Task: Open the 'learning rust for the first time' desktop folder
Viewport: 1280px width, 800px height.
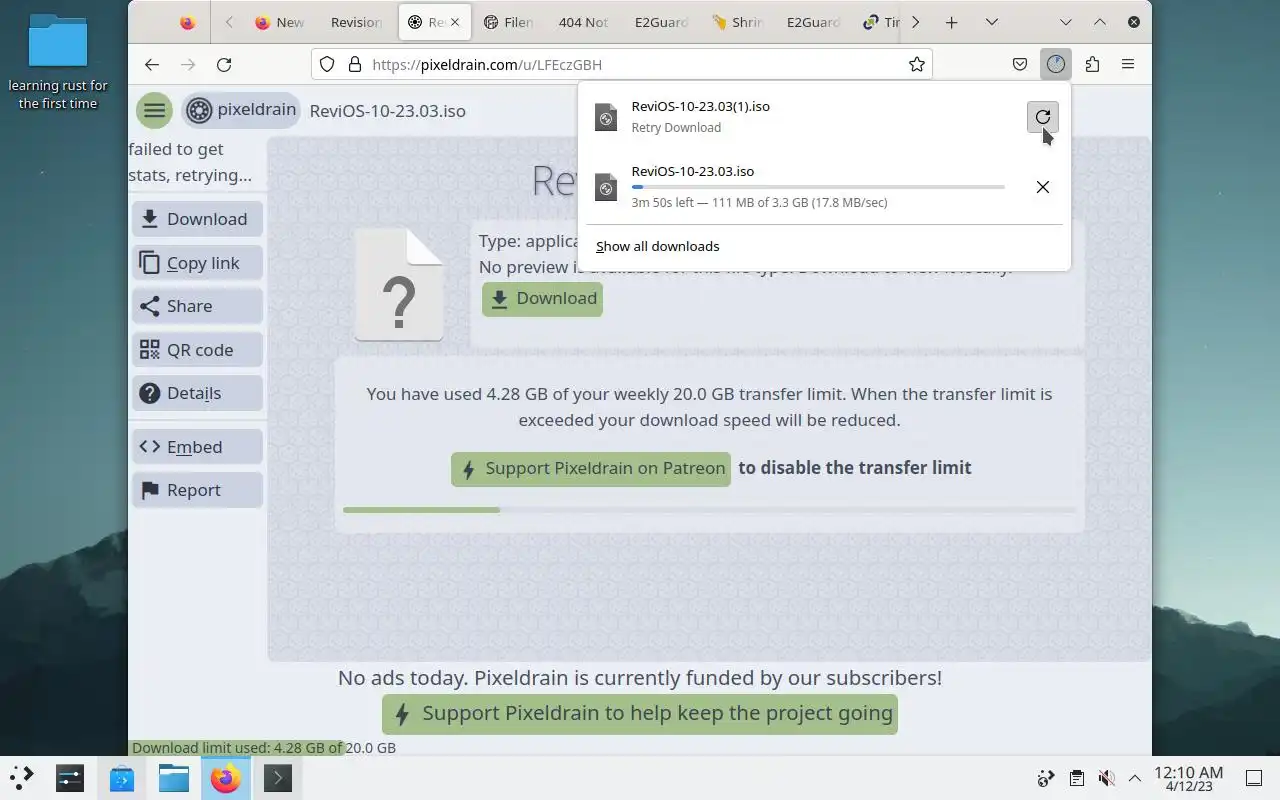Action: [58, 62]
